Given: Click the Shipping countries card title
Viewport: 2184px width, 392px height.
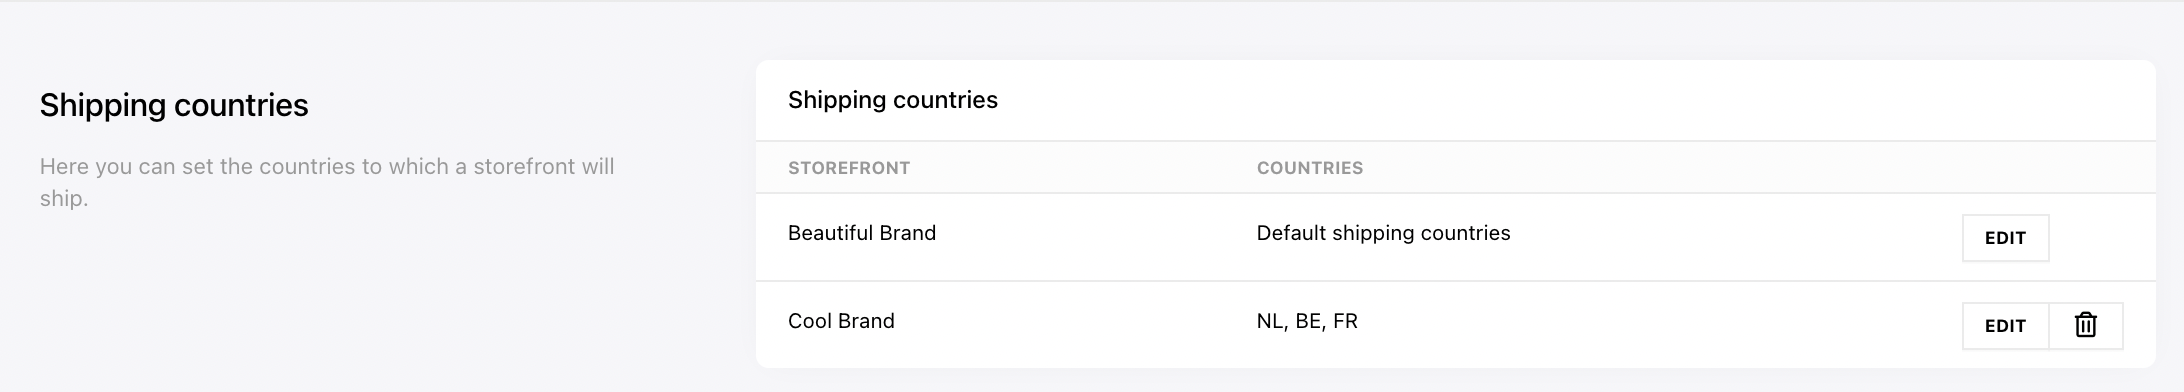Looking at the screenshot, I should tap(893, 100).
